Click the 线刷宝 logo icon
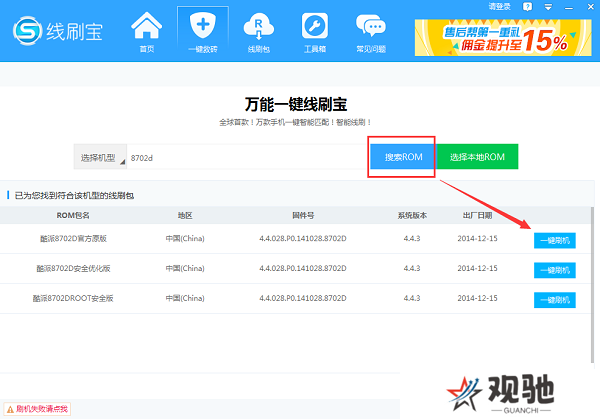 (x=27, y=31)
